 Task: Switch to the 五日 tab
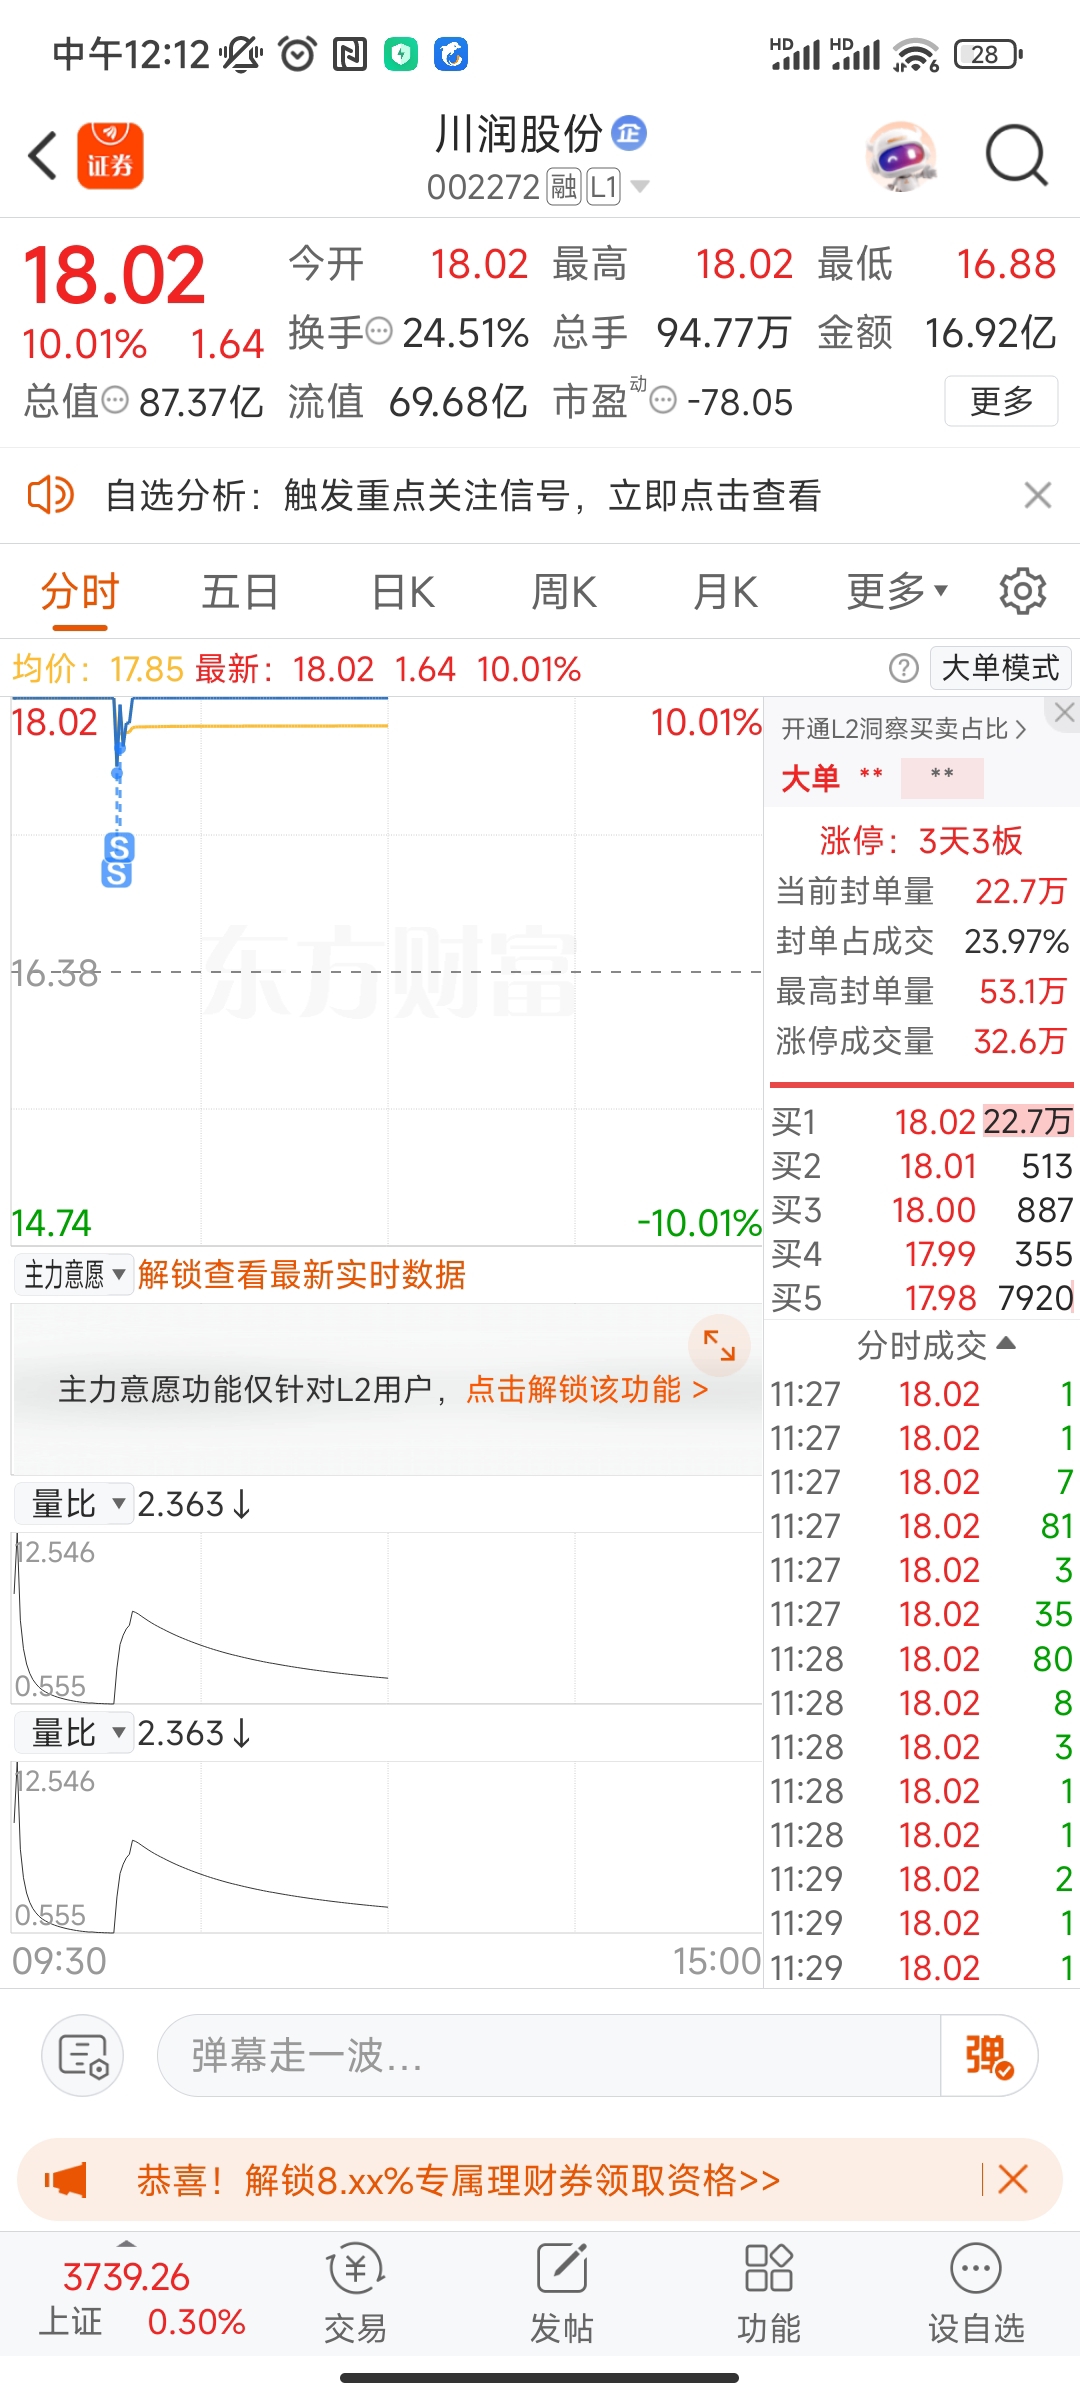click(x=240, y=592)
